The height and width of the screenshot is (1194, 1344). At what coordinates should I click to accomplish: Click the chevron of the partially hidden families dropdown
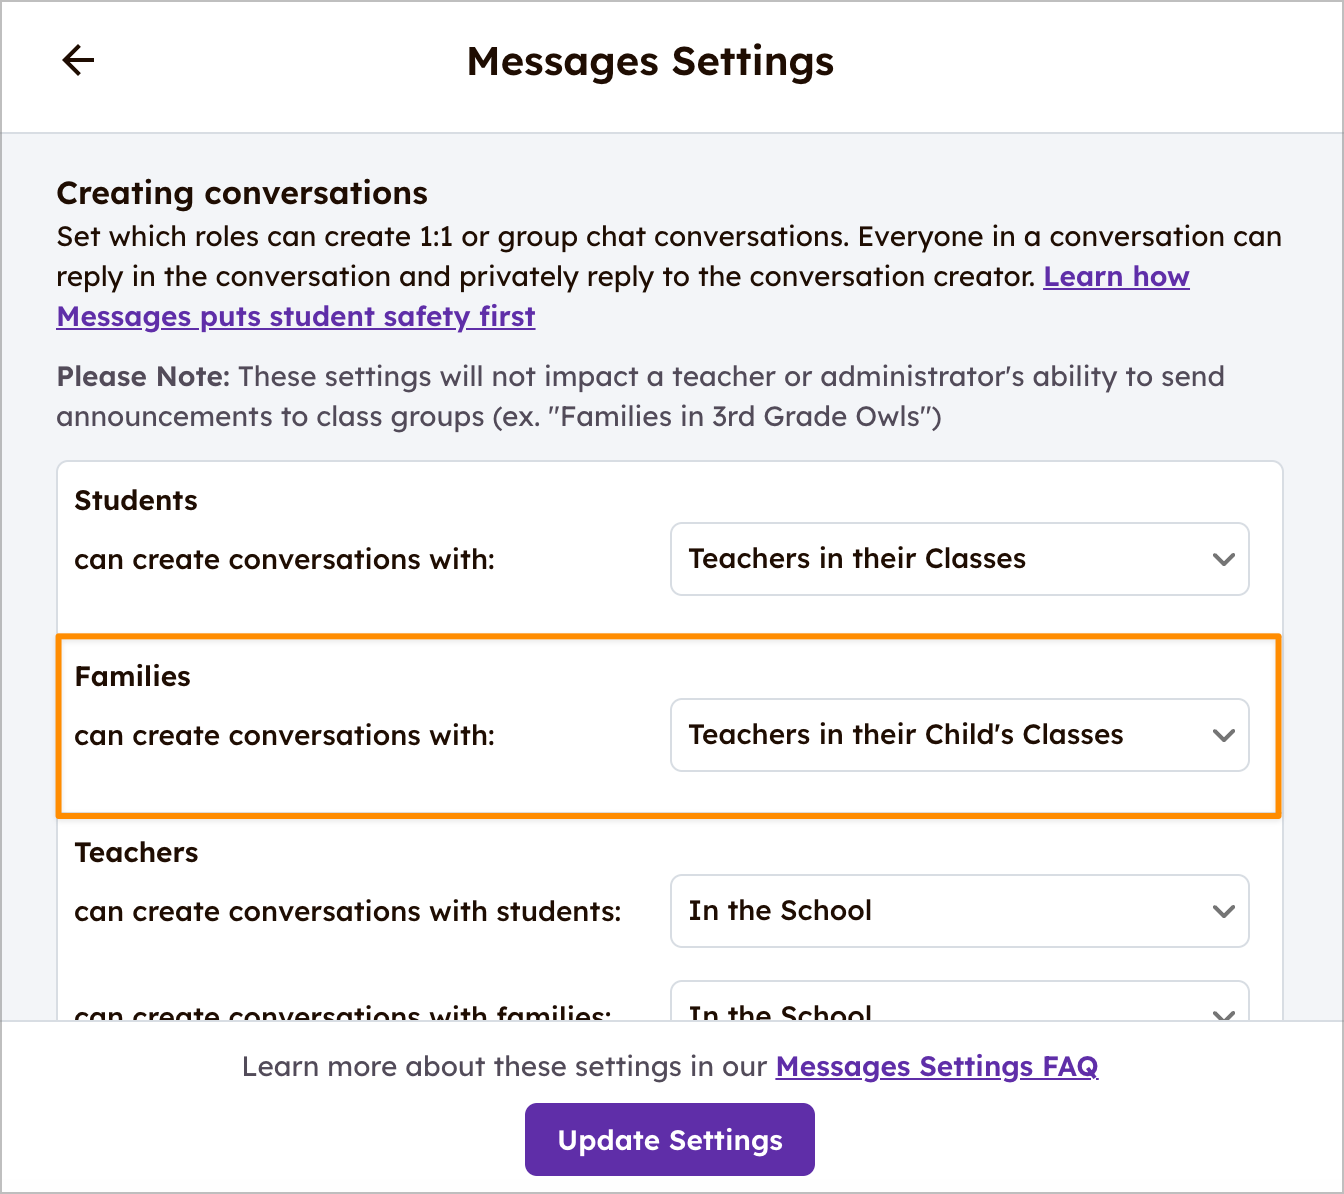click(1223, 1013)
